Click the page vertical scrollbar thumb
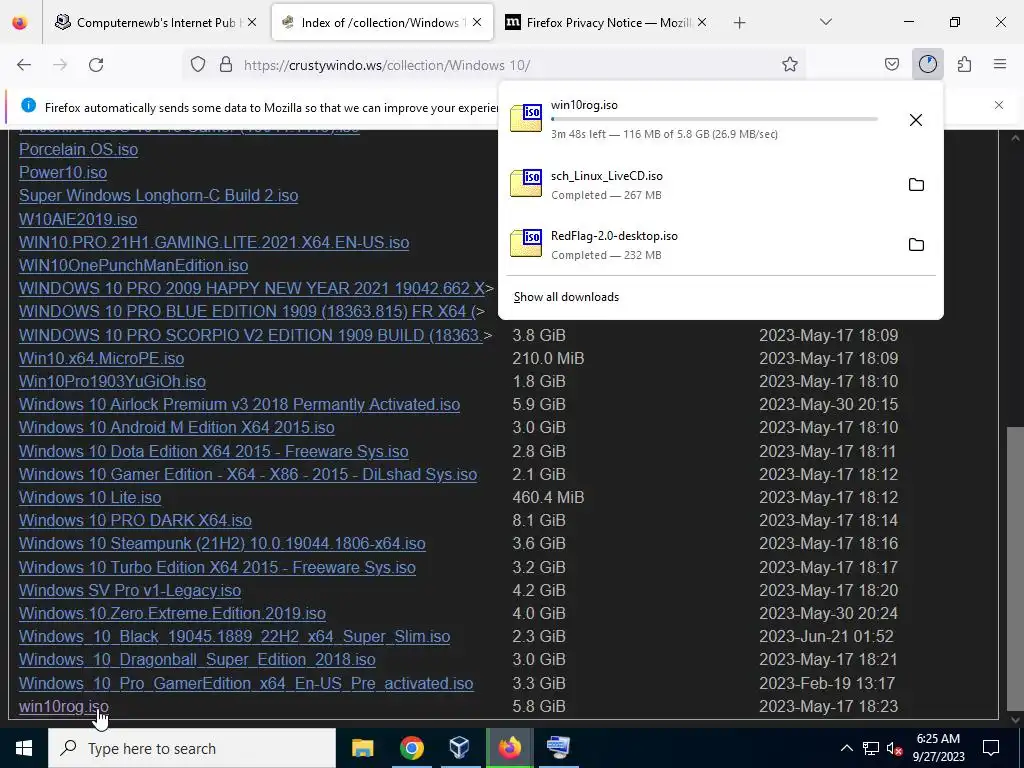Image resolution: width=1024 pixels, height=768 pixels. coord(1015,570)
